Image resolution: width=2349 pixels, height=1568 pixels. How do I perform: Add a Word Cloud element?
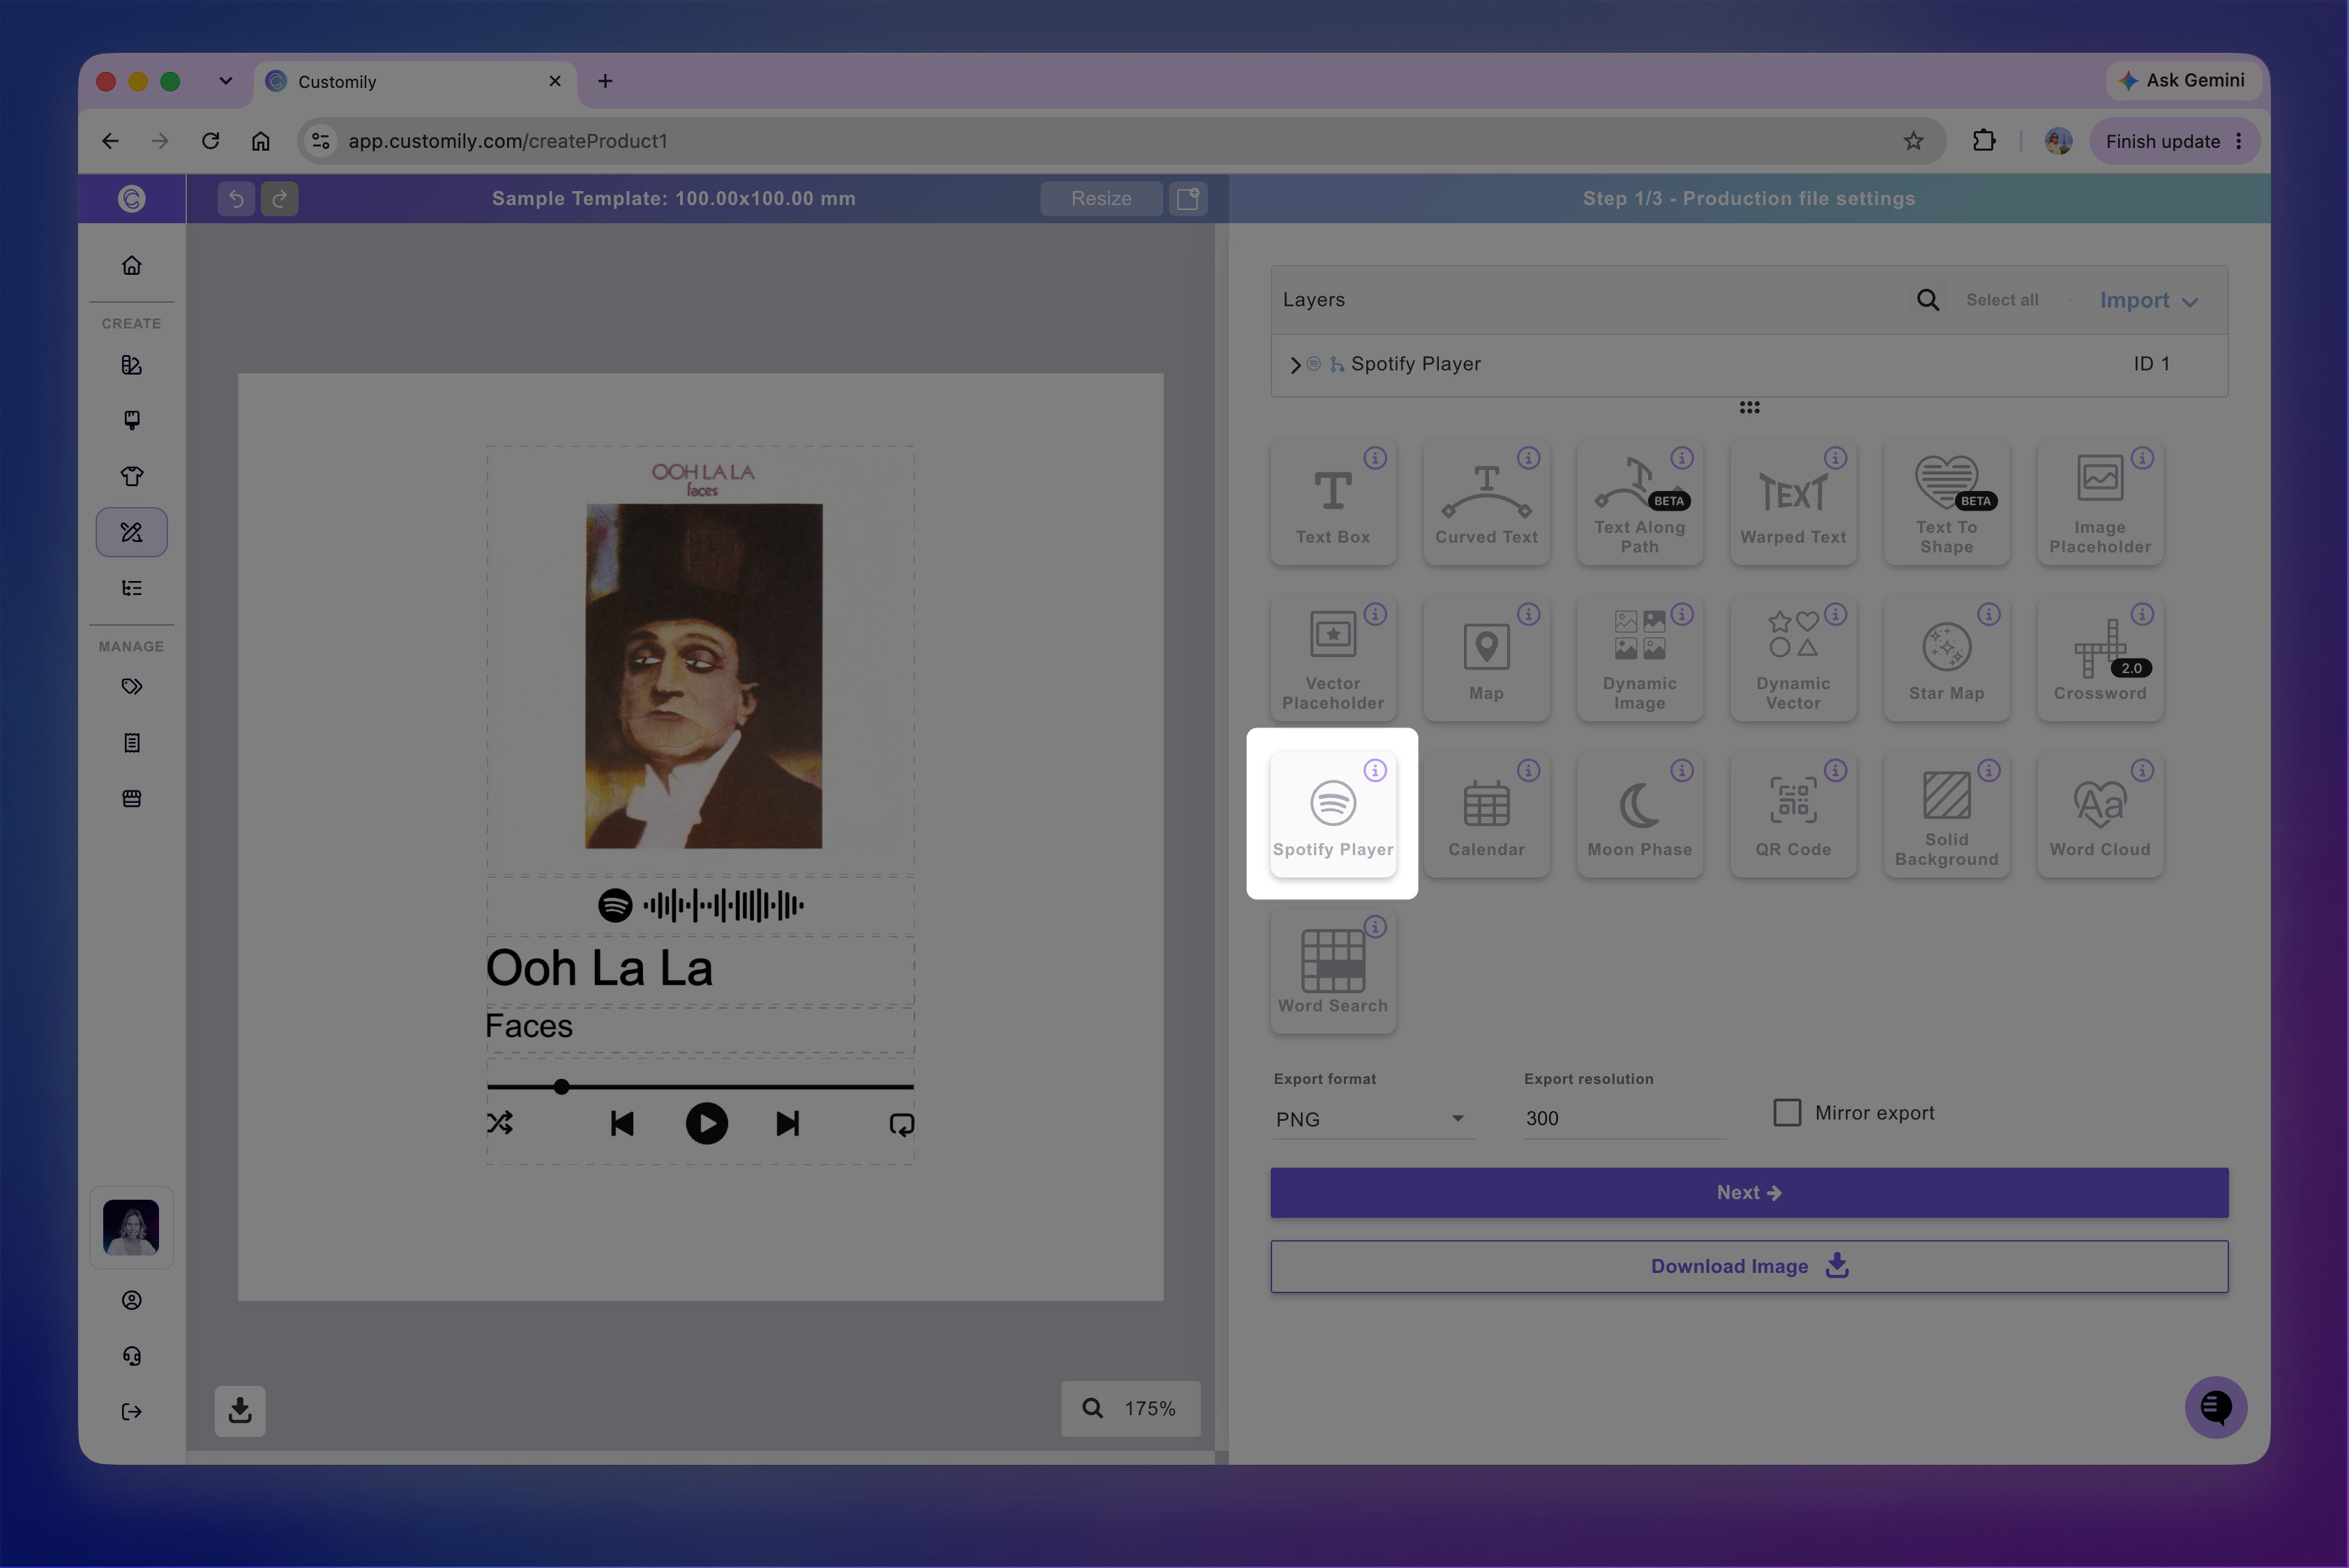pos(2100,814)
